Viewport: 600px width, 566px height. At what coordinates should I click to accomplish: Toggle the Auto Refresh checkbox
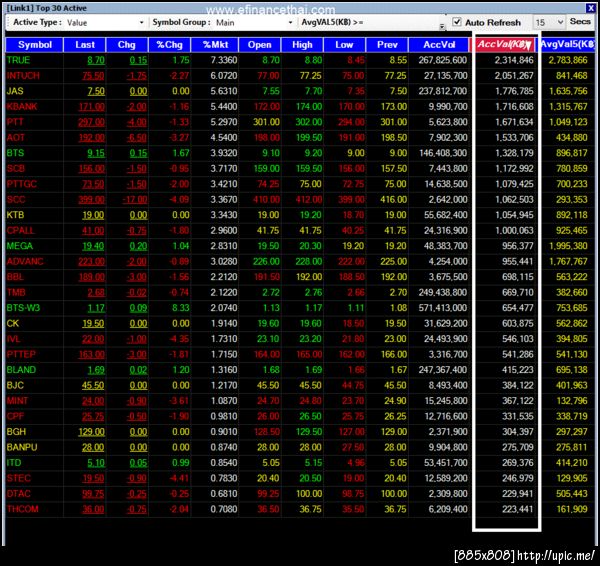(x=457, y=22)
